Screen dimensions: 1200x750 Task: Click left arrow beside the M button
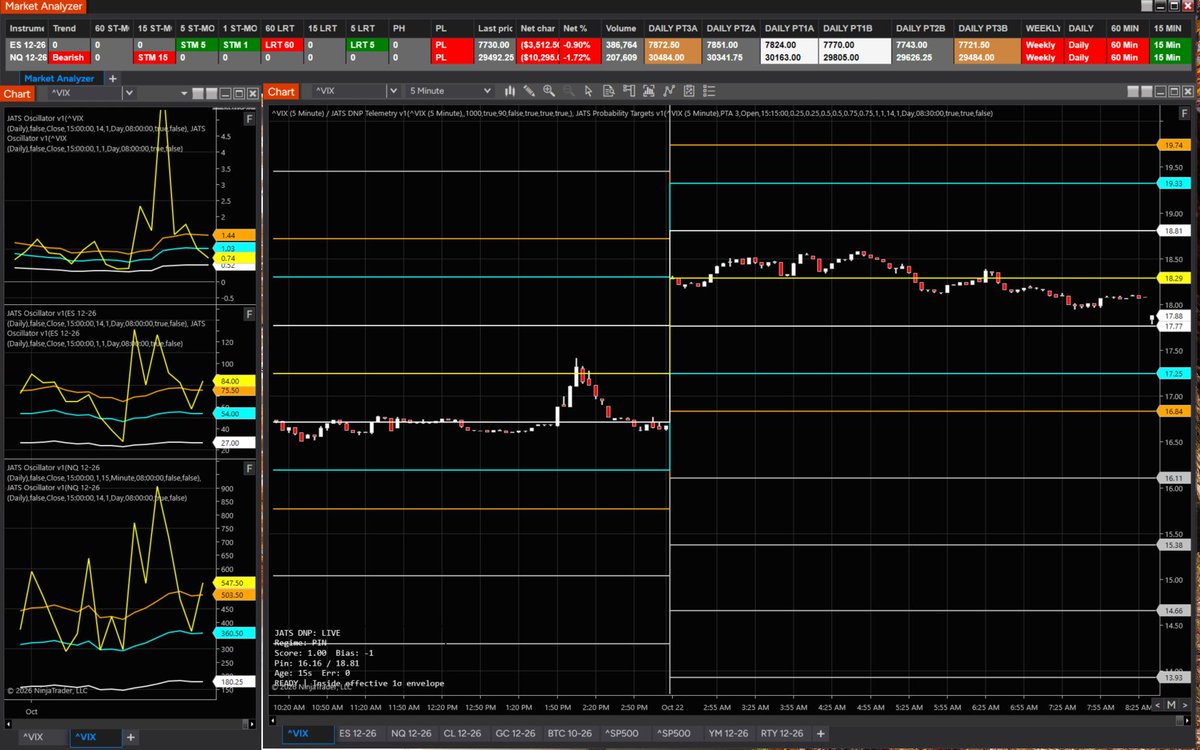coord(1158,705)
